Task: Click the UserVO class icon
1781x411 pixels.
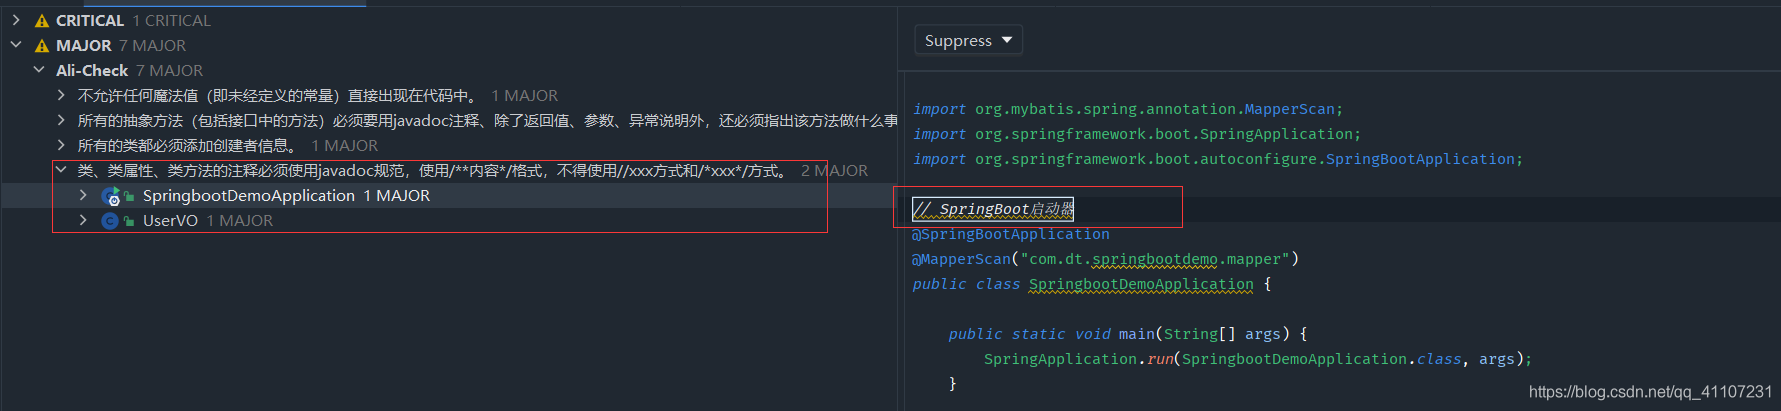Action: pyautogui.click(x=110, y=220)
